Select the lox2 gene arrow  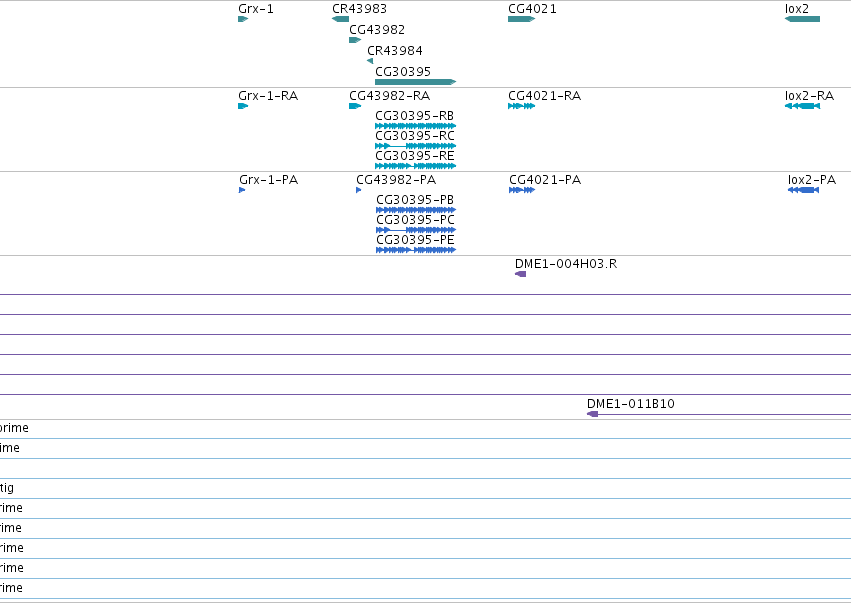[802, 19]
